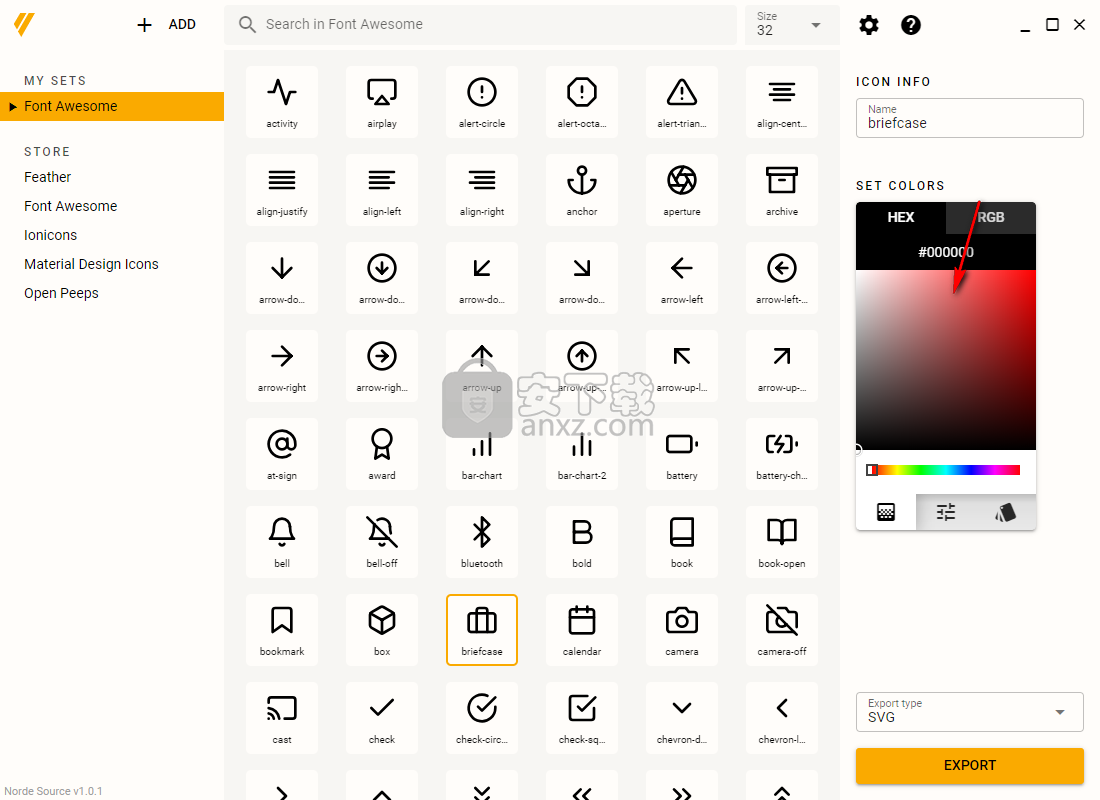This screenshot has height=800, width=1100.
Task: Click the hue slider bar
Action: pyautogui.click(x=945, y=470)
